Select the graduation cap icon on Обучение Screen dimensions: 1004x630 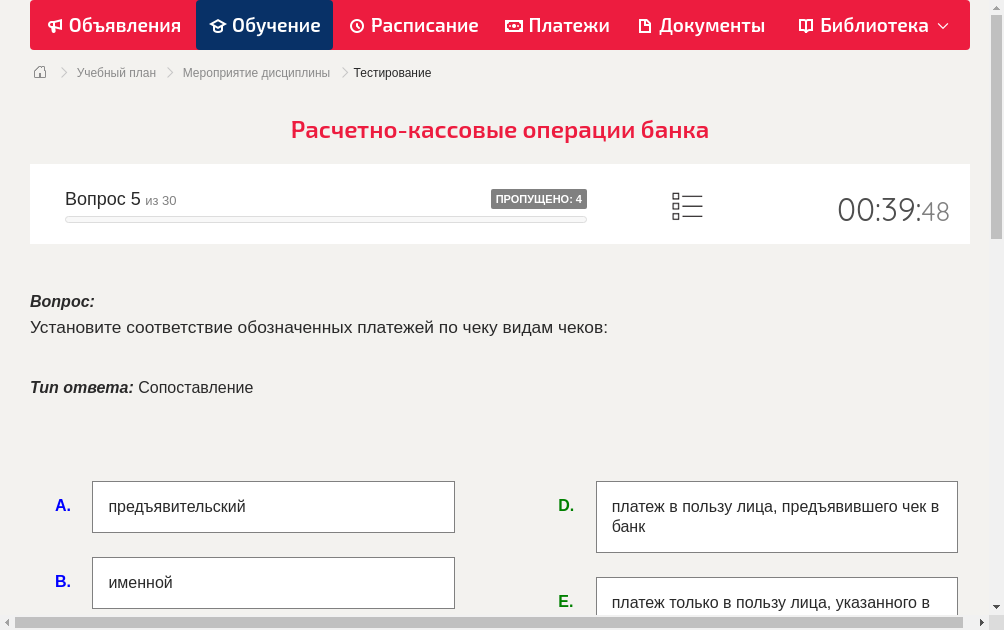click(x=220, y=25)
